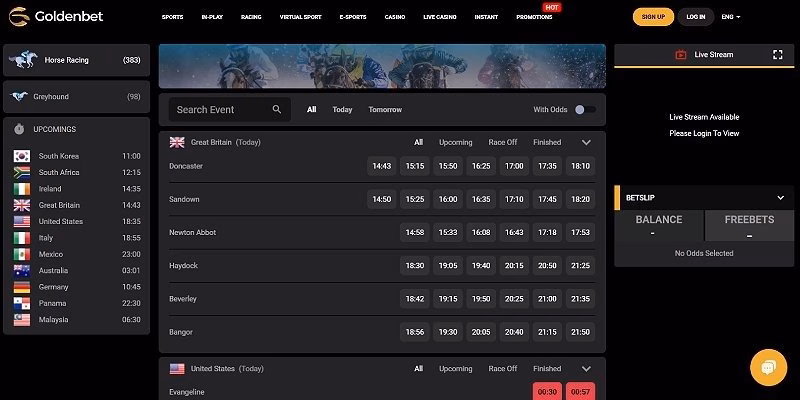Viewport: 800px width, 400px height.
Task: Click United States flag in race header
Action: [x=177, y=368]
